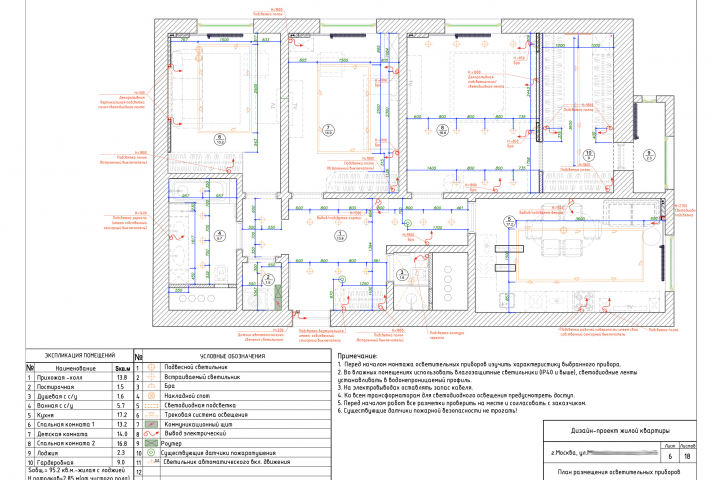Click room marker 3 in the shower room
This screenshot has width=720, height=480.
pos(402,275)
